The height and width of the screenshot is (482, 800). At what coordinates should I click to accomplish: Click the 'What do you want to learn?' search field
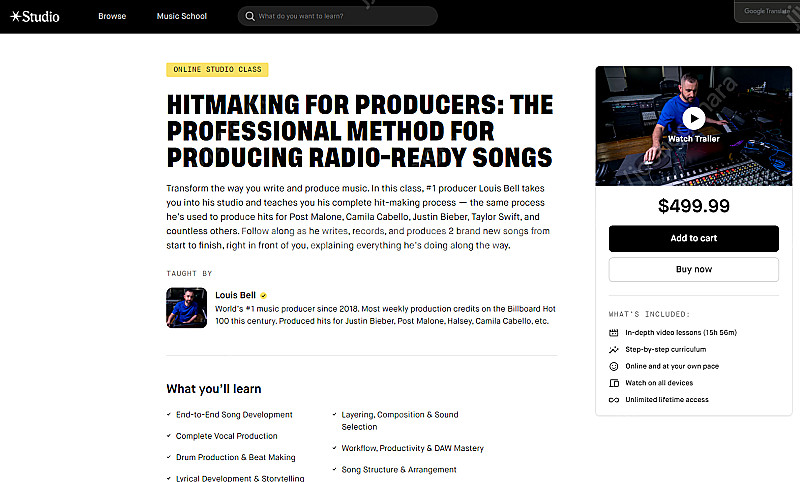(338, 16)
